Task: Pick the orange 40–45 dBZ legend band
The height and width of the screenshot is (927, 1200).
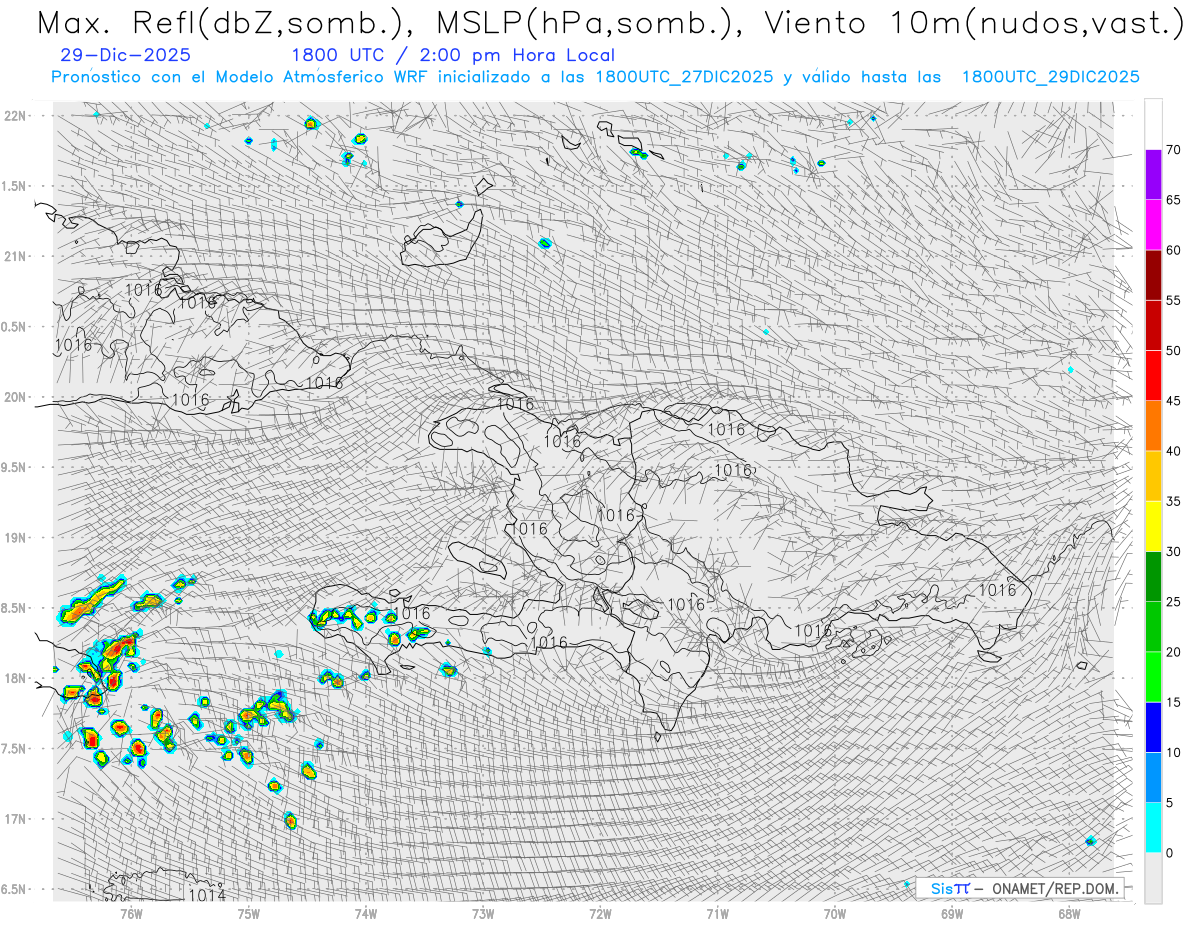Action: tap(1153, 426)
